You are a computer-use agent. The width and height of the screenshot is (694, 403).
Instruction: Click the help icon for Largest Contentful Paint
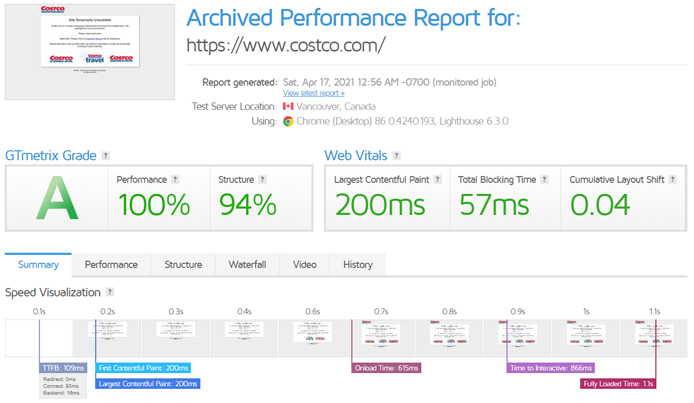(x=437, y=180)
